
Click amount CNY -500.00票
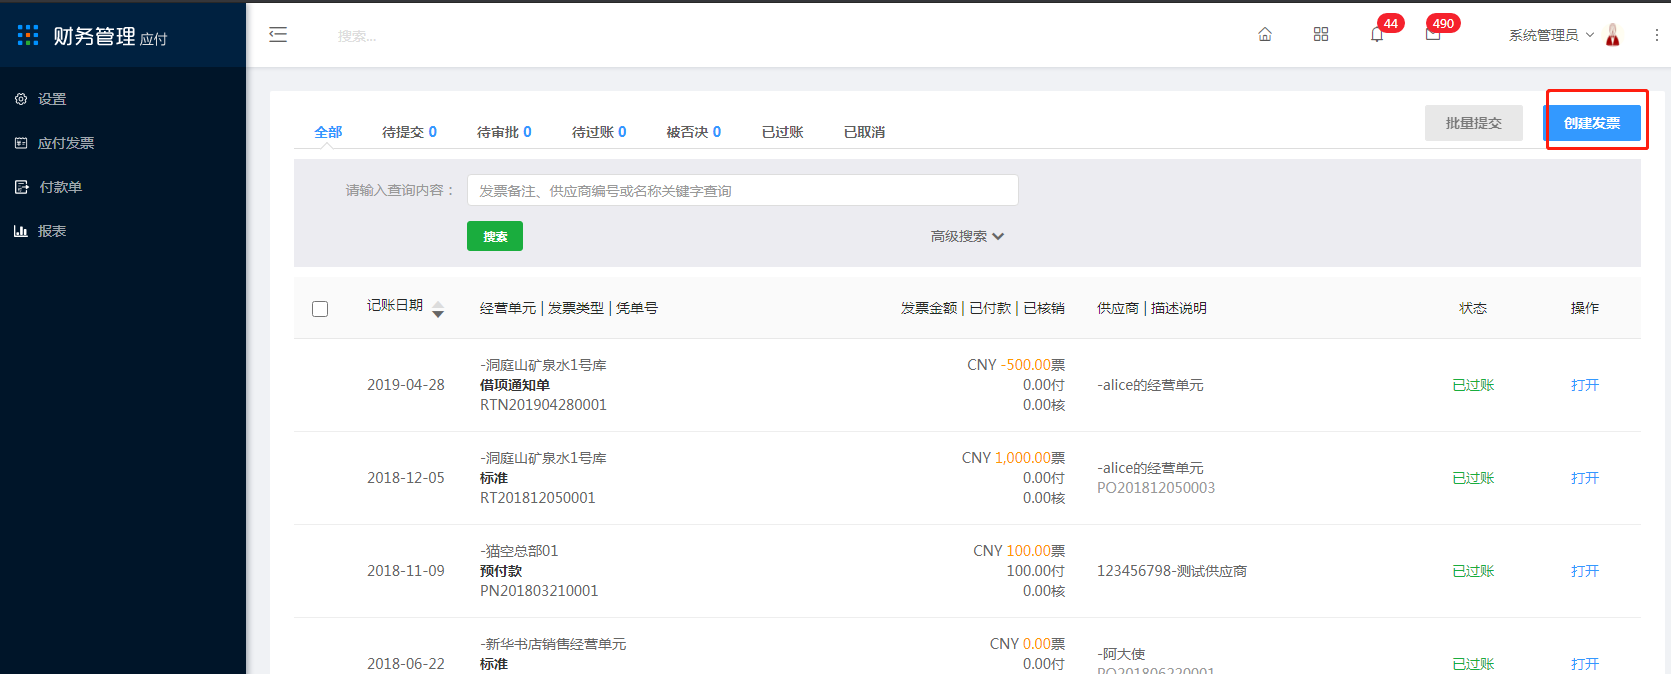point(1016,365)
